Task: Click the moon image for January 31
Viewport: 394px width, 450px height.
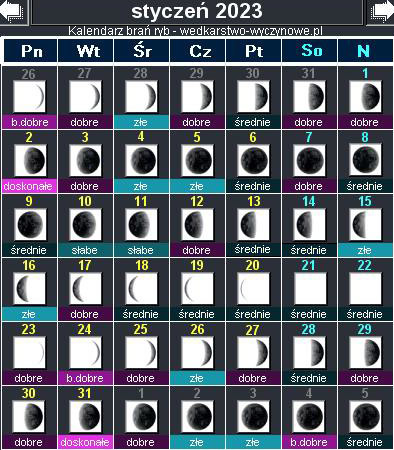Action: coord(85,416)
